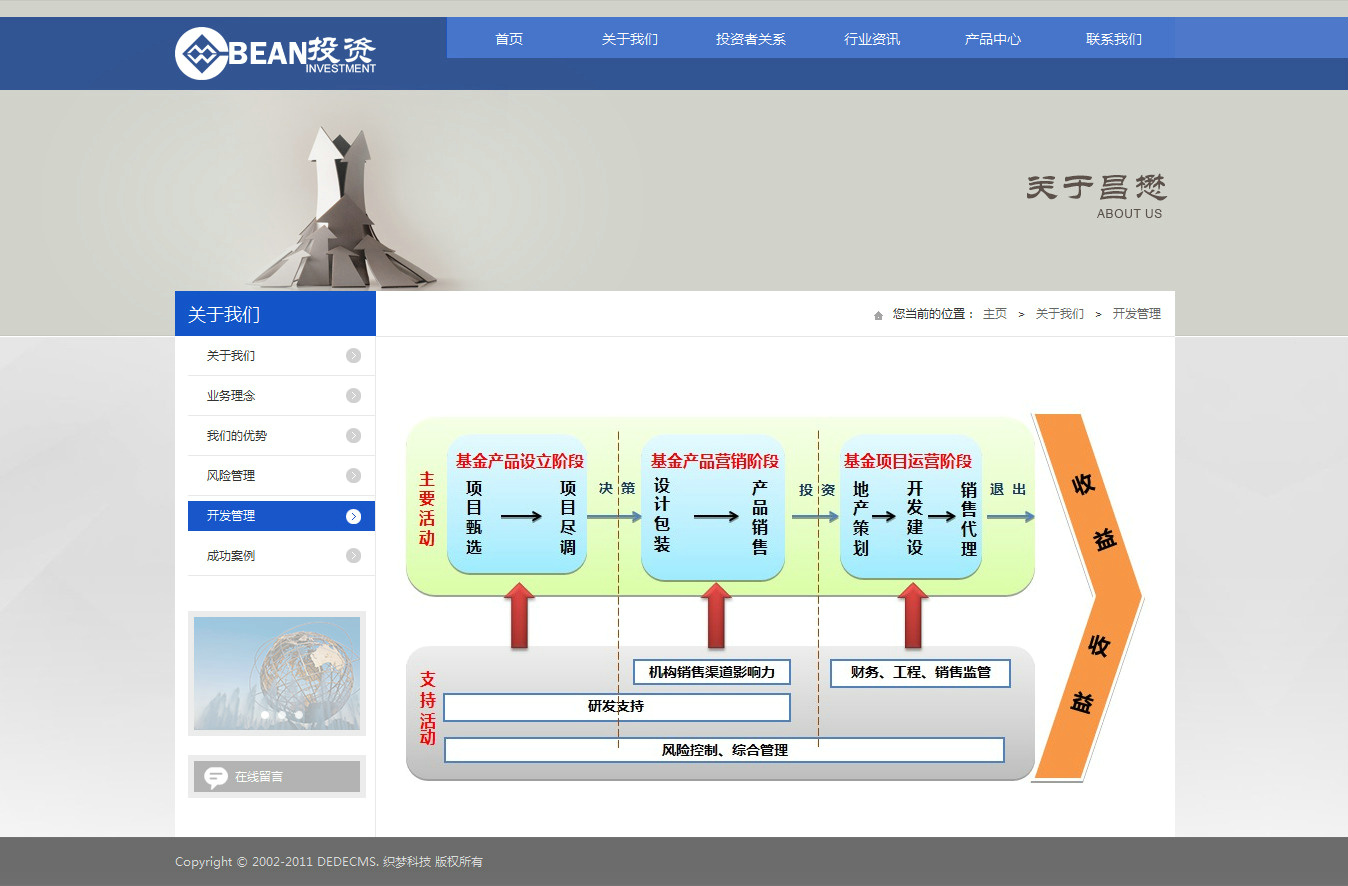Select the last carousel dot on globe image
The image size is (1348, 886).
tap(299, 715)
